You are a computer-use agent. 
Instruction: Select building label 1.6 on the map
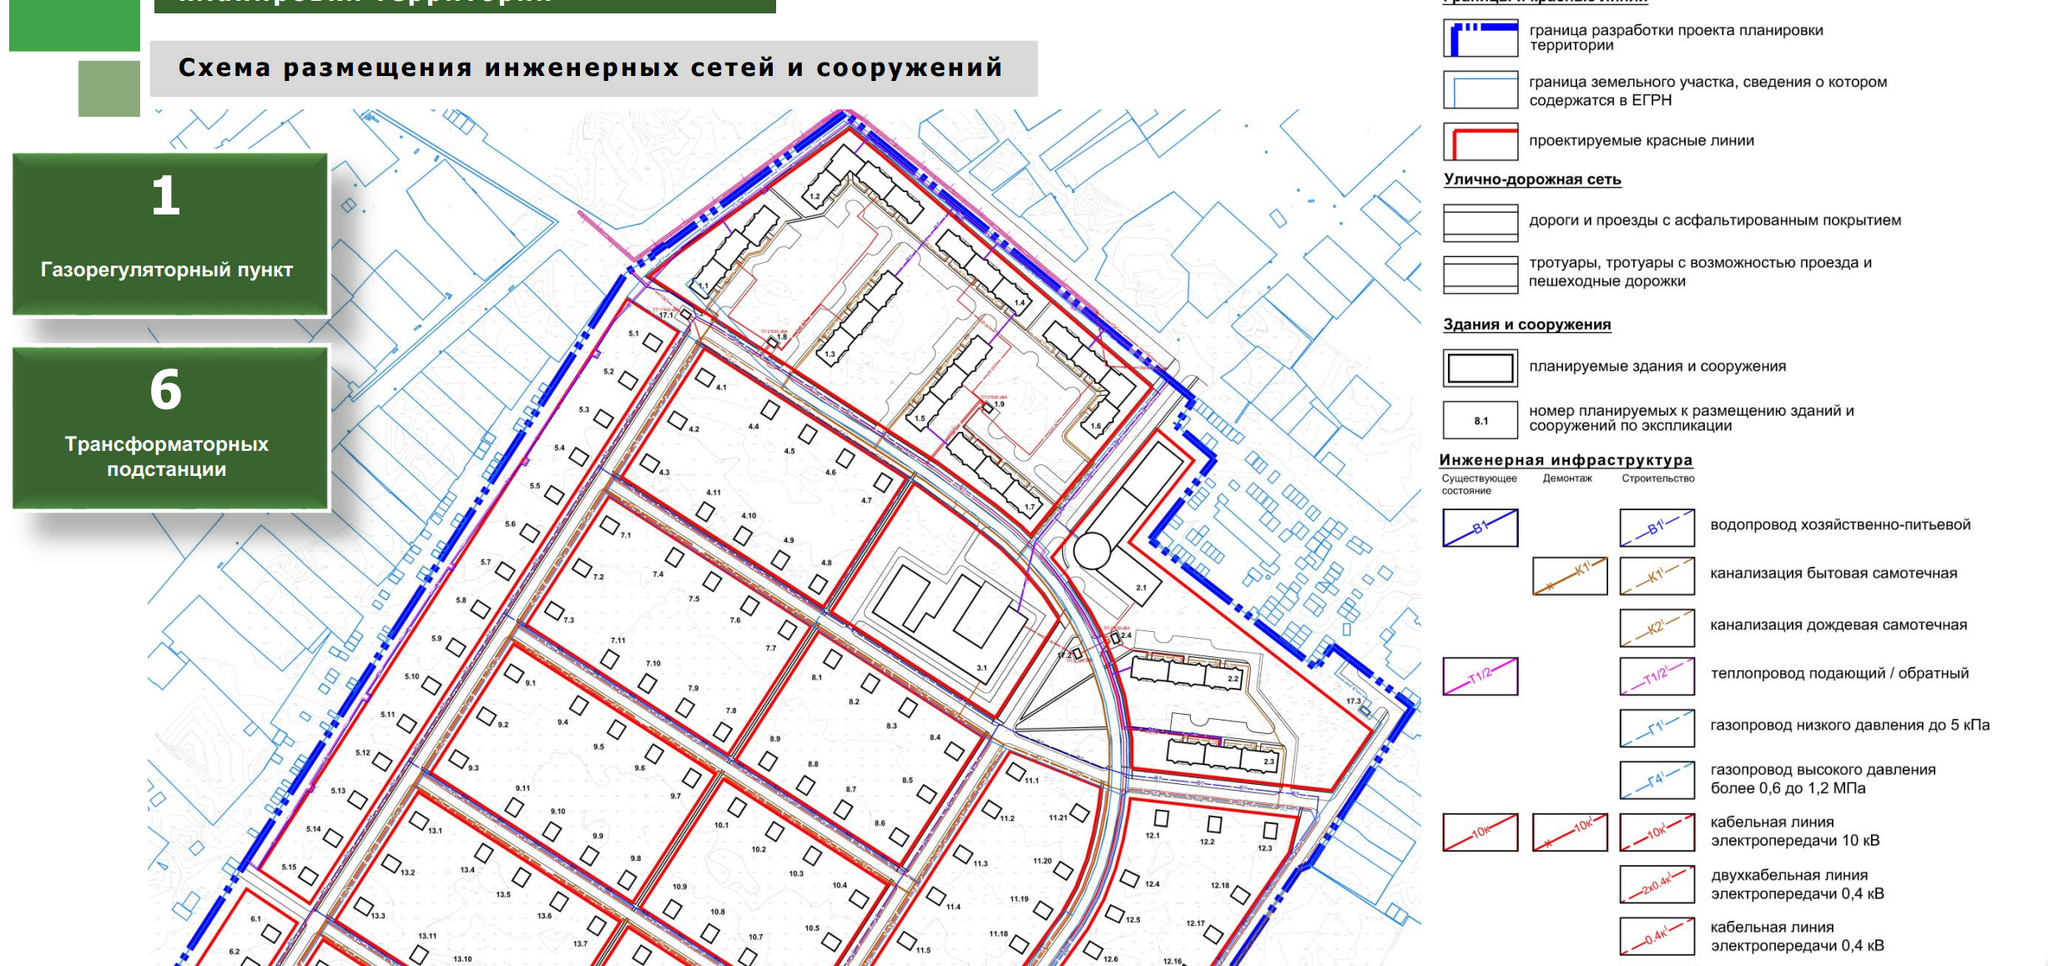(x=1096, y=426)
